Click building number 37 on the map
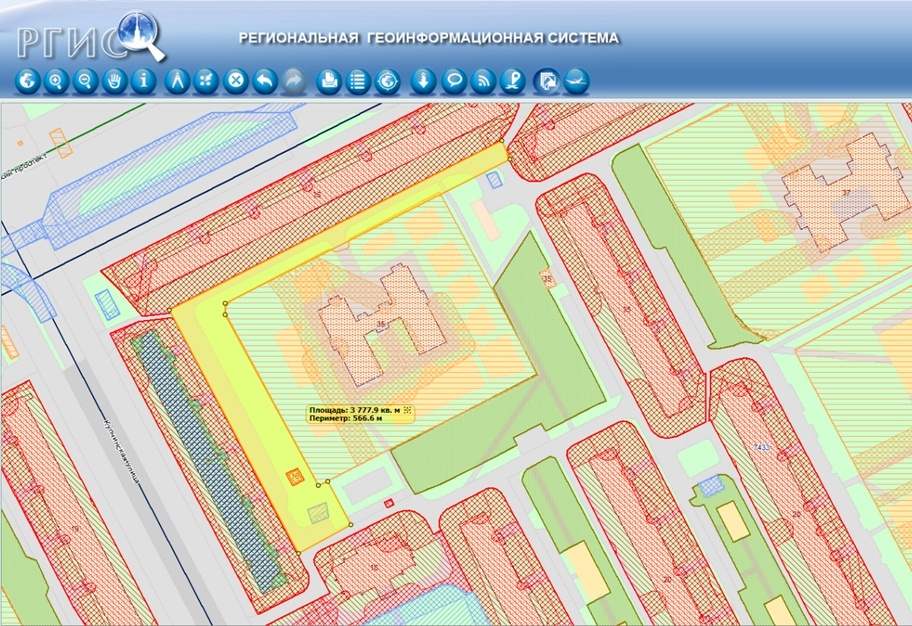Viewport: 912px width, 626px height. pyautogui.click(x=846, y=193)
